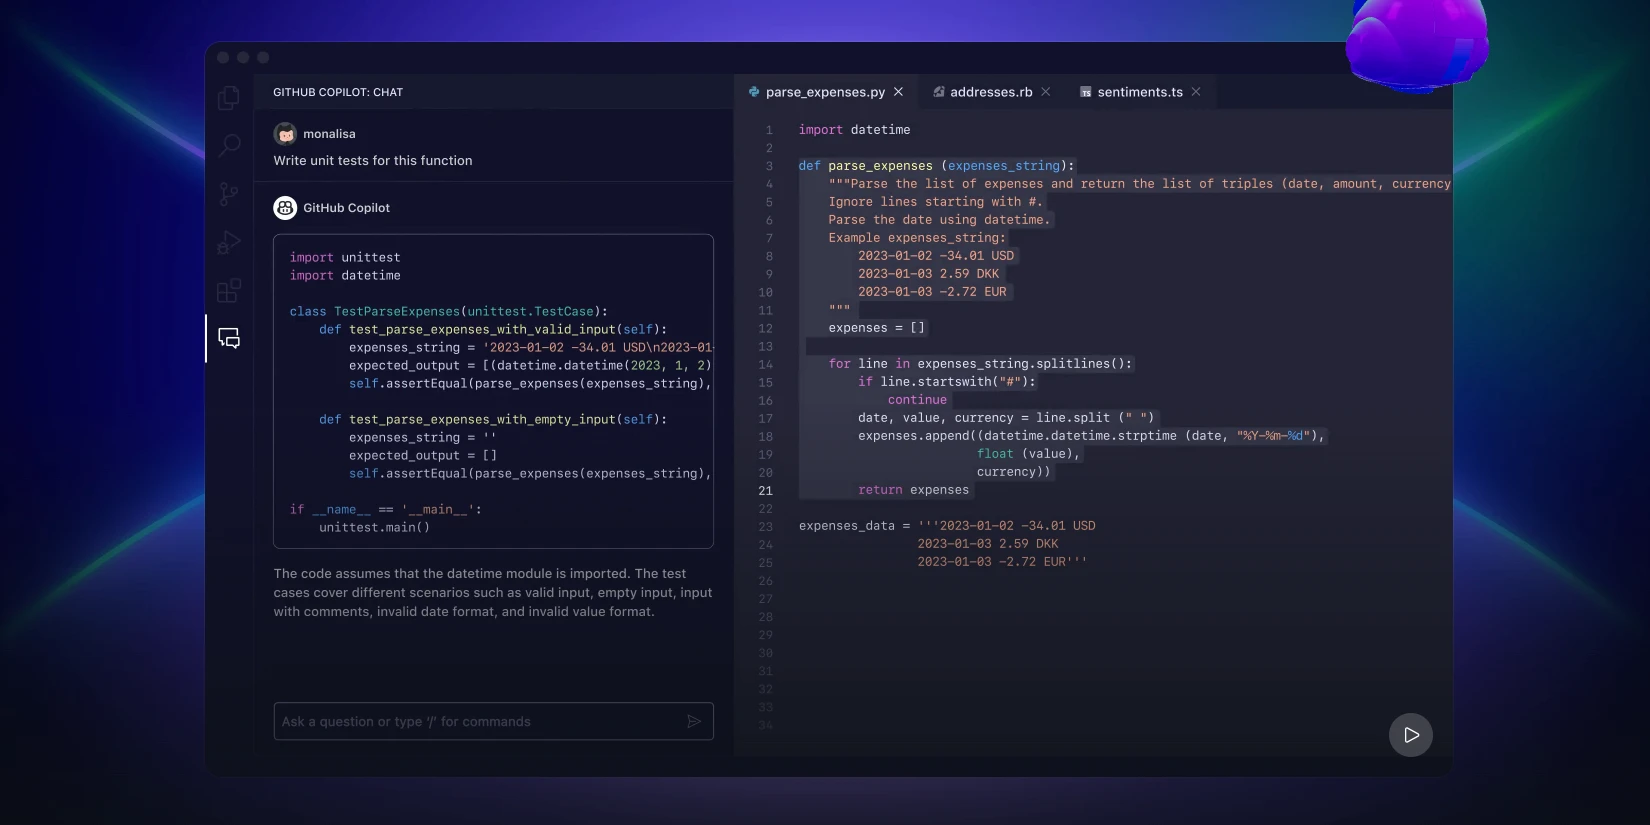Close the parse_expenses.py tab

click(898, 92)
